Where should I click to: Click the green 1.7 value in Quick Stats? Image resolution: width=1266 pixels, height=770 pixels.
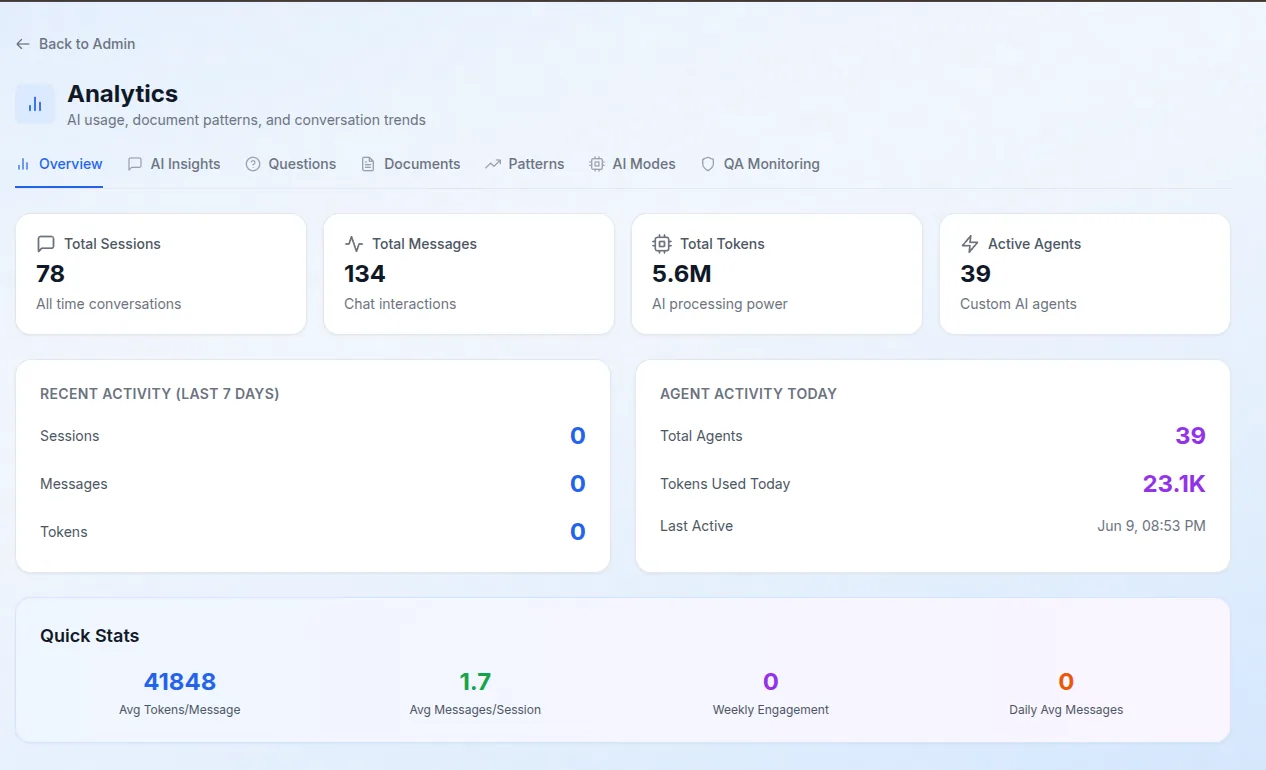point(475,682)
